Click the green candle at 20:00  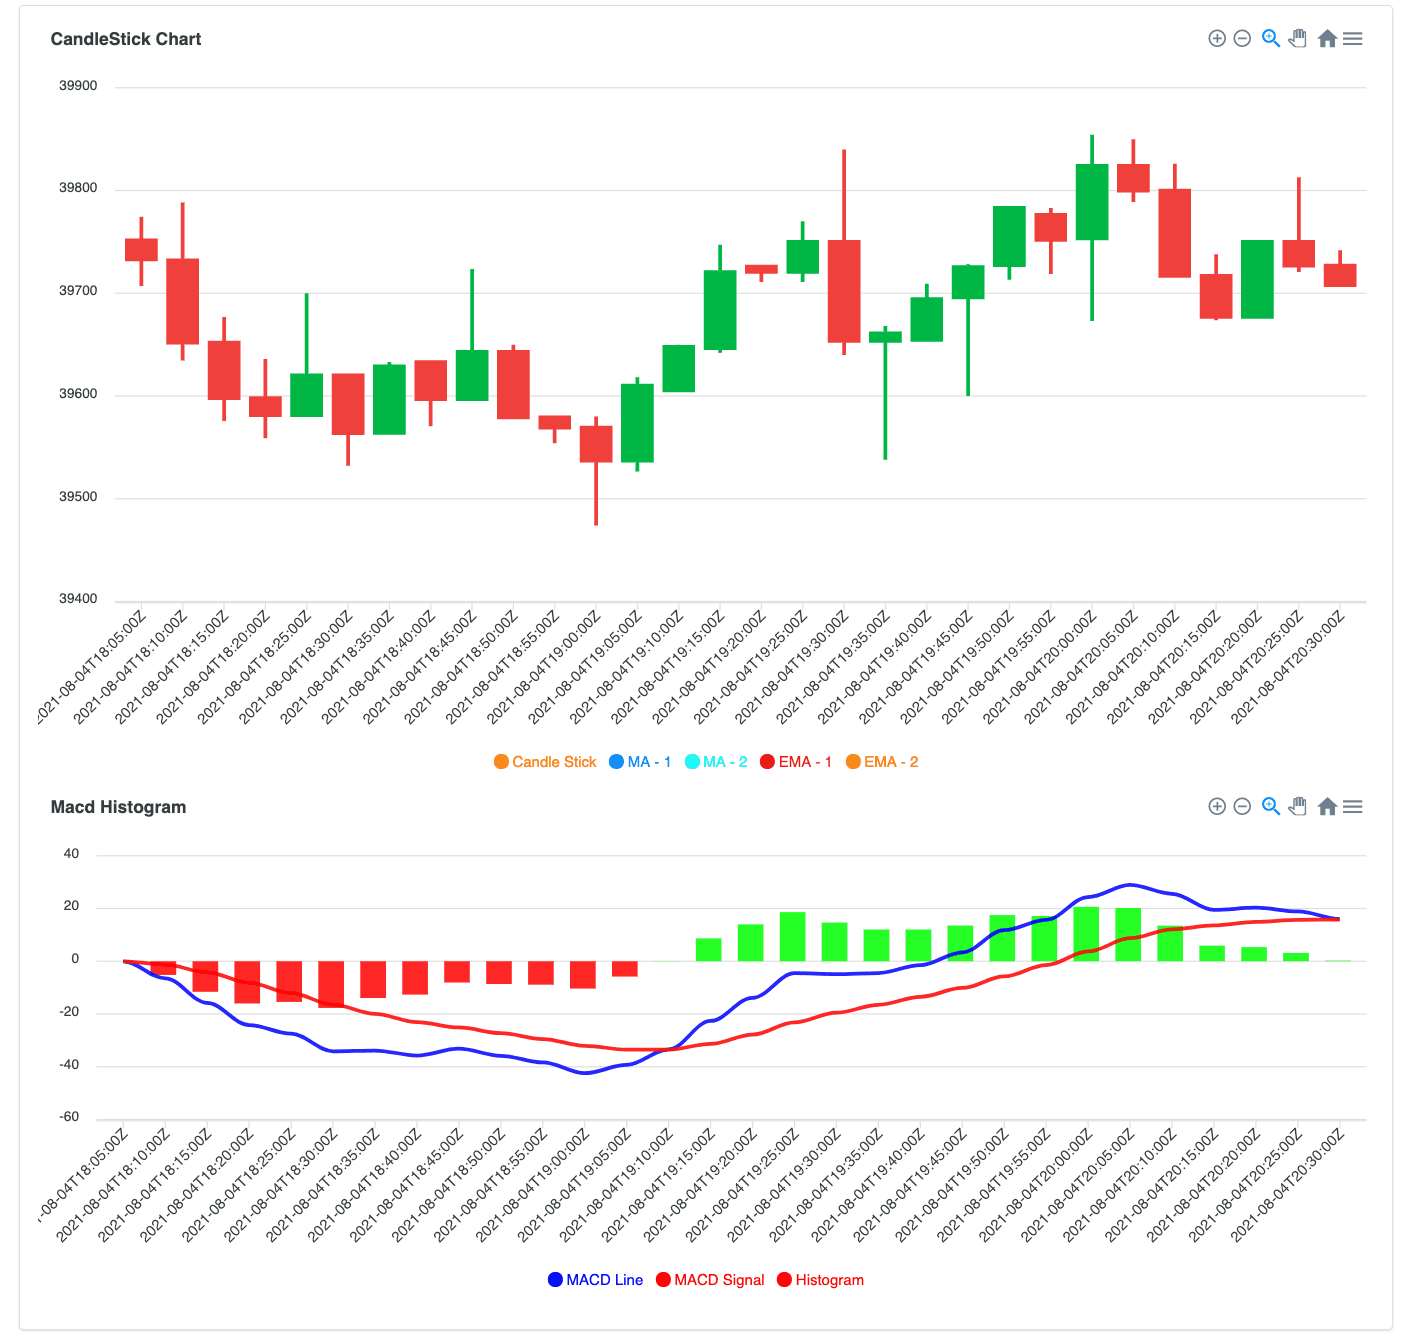pyautogui.click(x=1092, y=202)
